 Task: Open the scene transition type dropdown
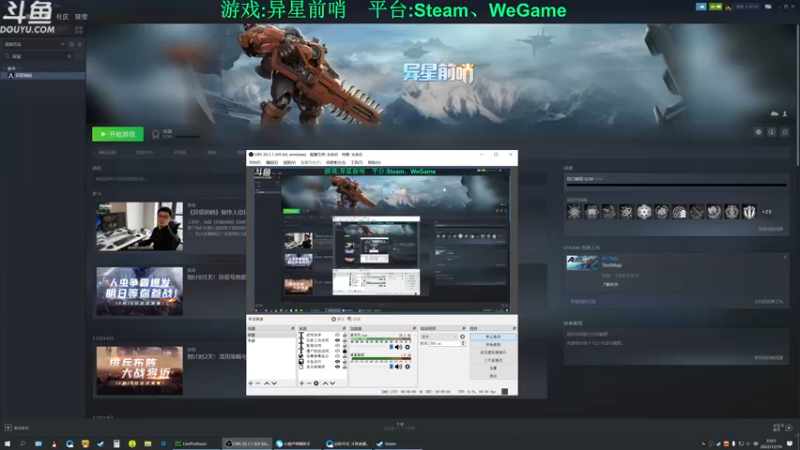click(x=439, y=337)
